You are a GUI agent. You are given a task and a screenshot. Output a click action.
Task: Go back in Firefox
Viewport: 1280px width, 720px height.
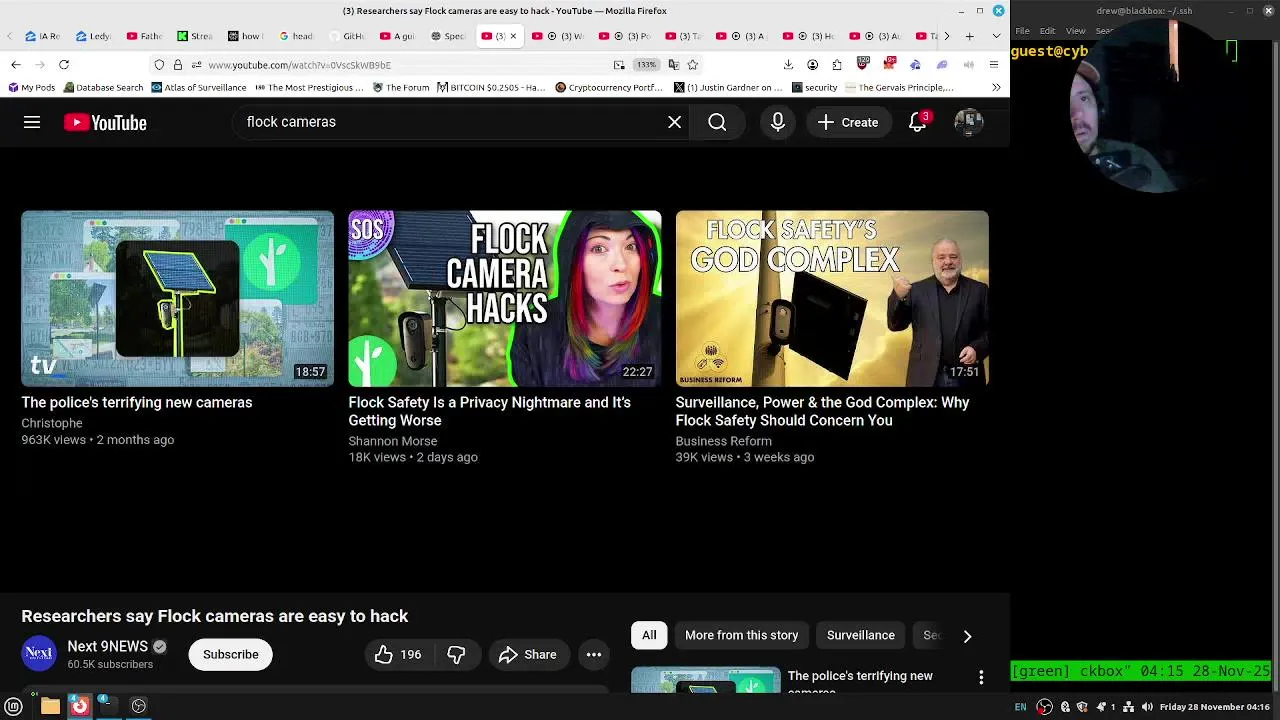[x=16, y=64]
